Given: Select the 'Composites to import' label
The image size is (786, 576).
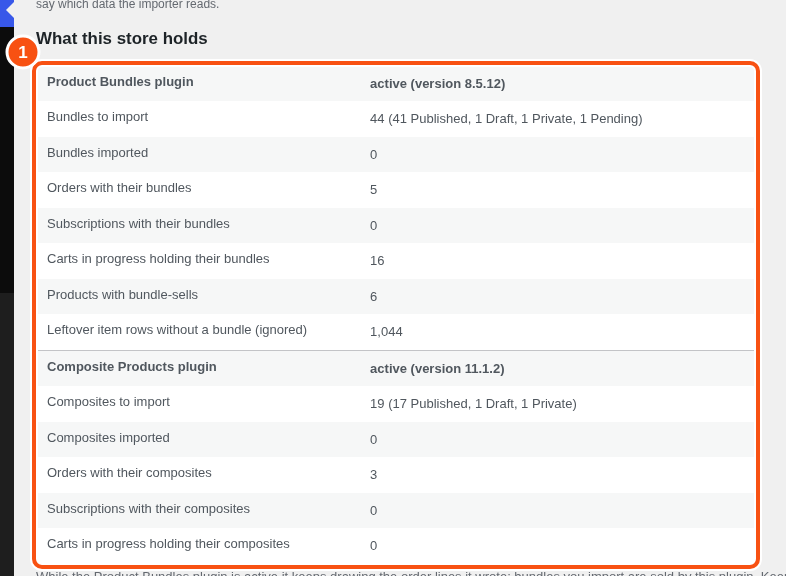Looking at the screenshot, I should 109,402.
